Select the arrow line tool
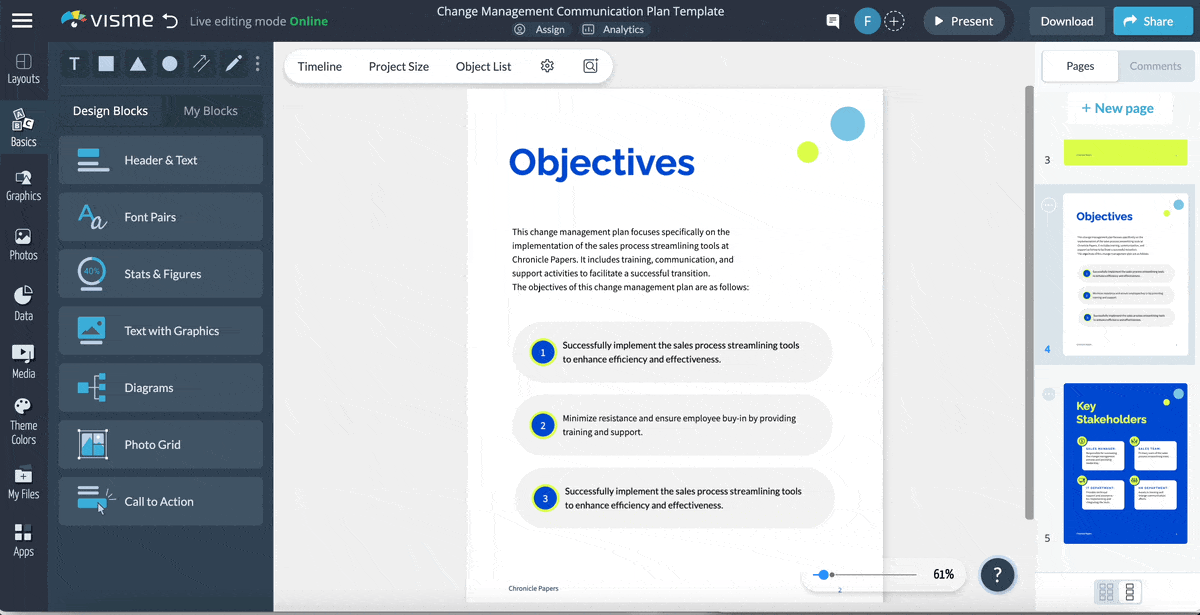This screenshot has height=615, width=1200. point(201,63)
